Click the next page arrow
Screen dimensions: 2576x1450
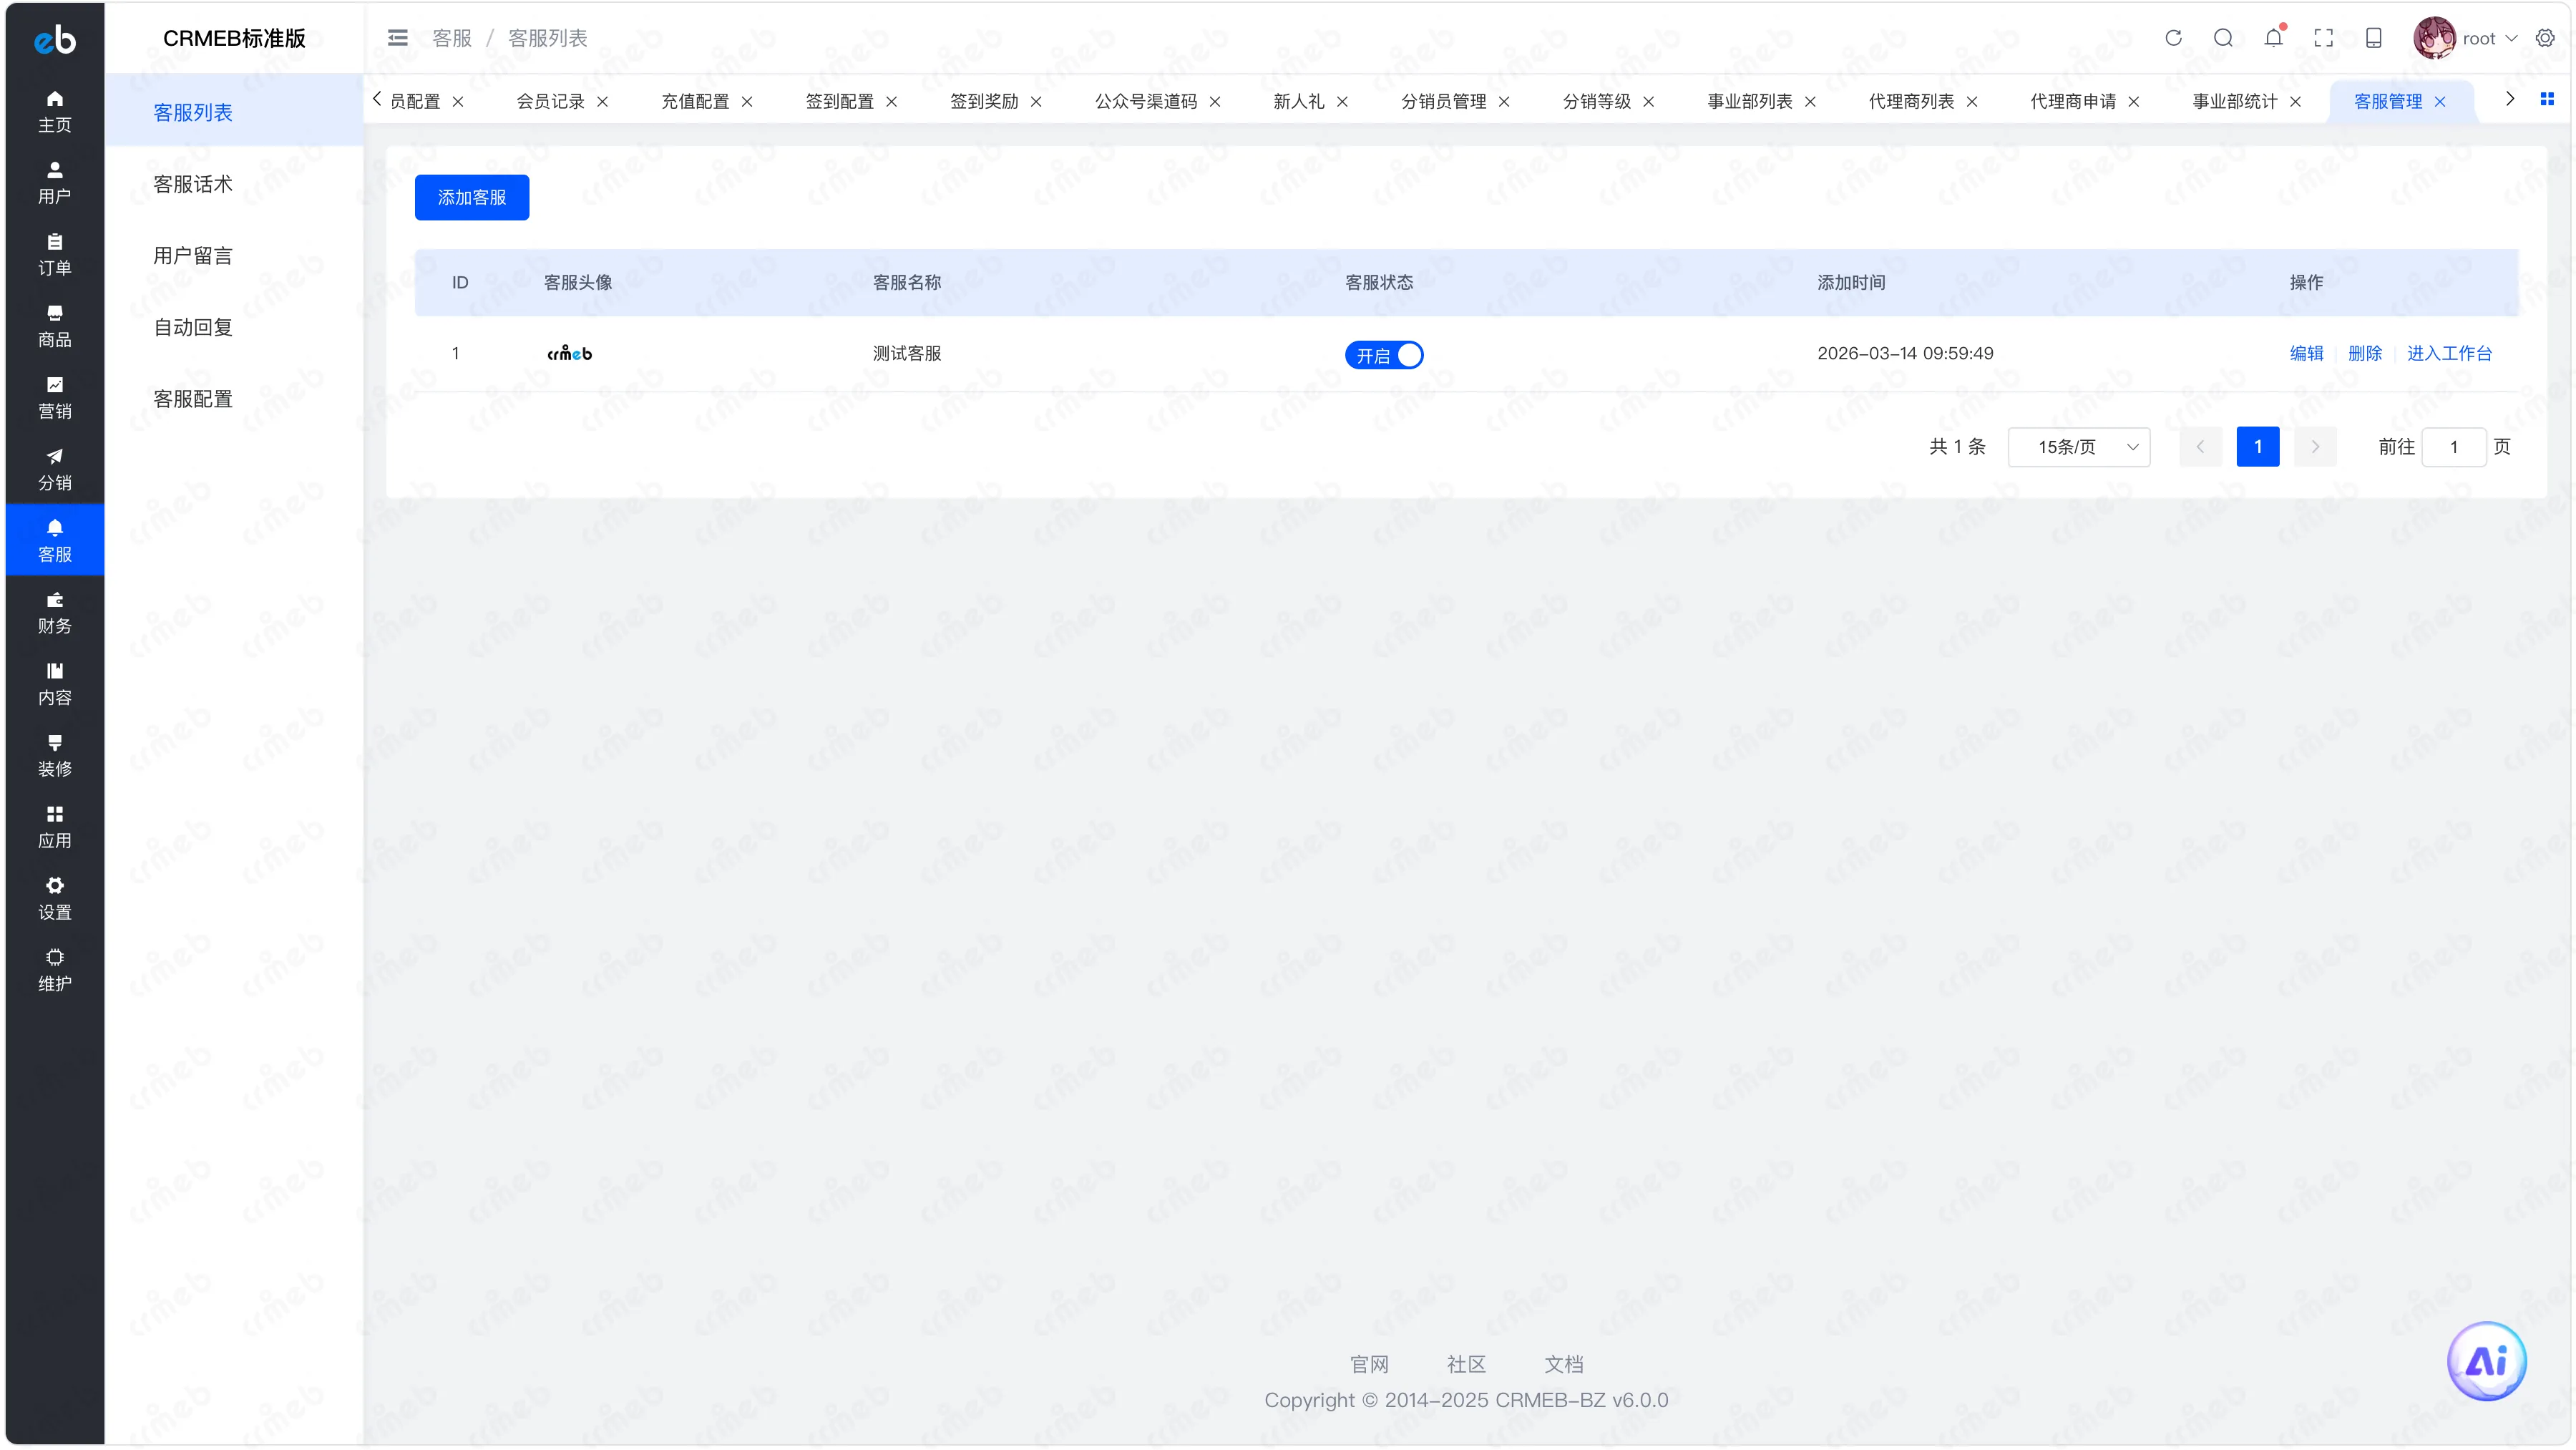pyautogui.click(x=2315, y=447)
